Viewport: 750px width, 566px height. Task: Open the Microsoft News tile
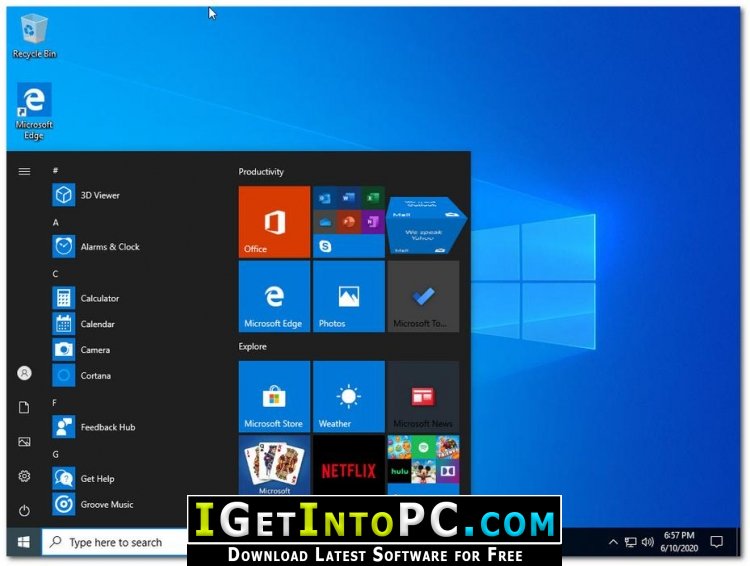tap(423, 397)
